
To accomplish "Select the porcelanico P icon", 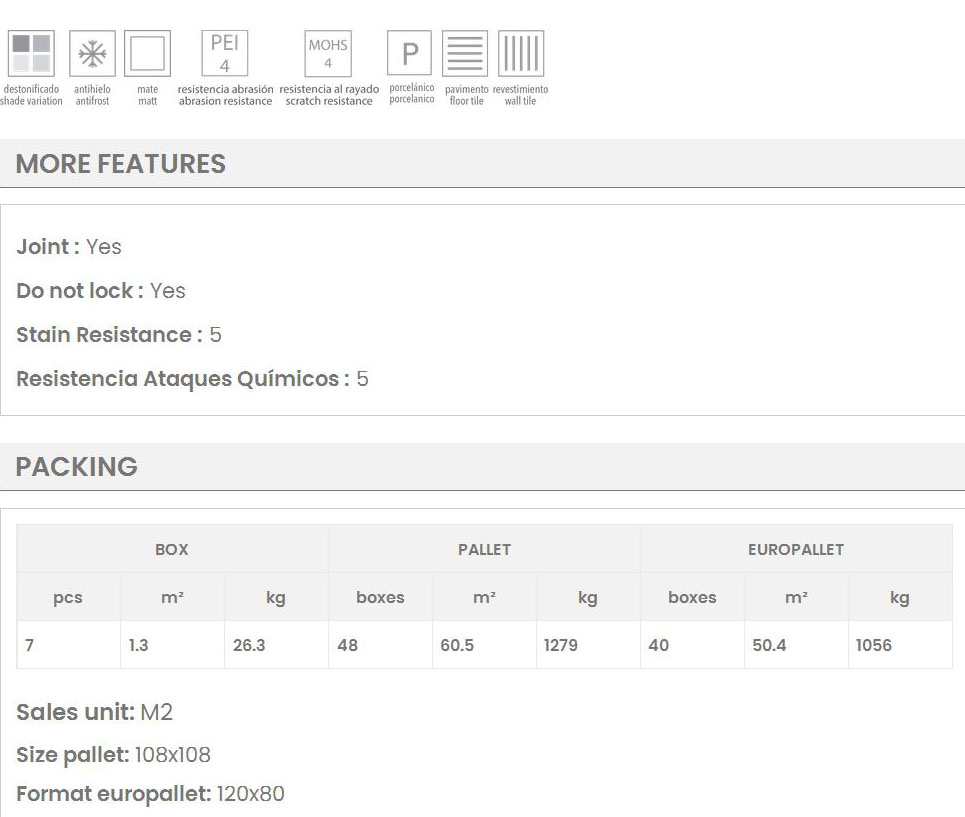I will pos(410,54).
